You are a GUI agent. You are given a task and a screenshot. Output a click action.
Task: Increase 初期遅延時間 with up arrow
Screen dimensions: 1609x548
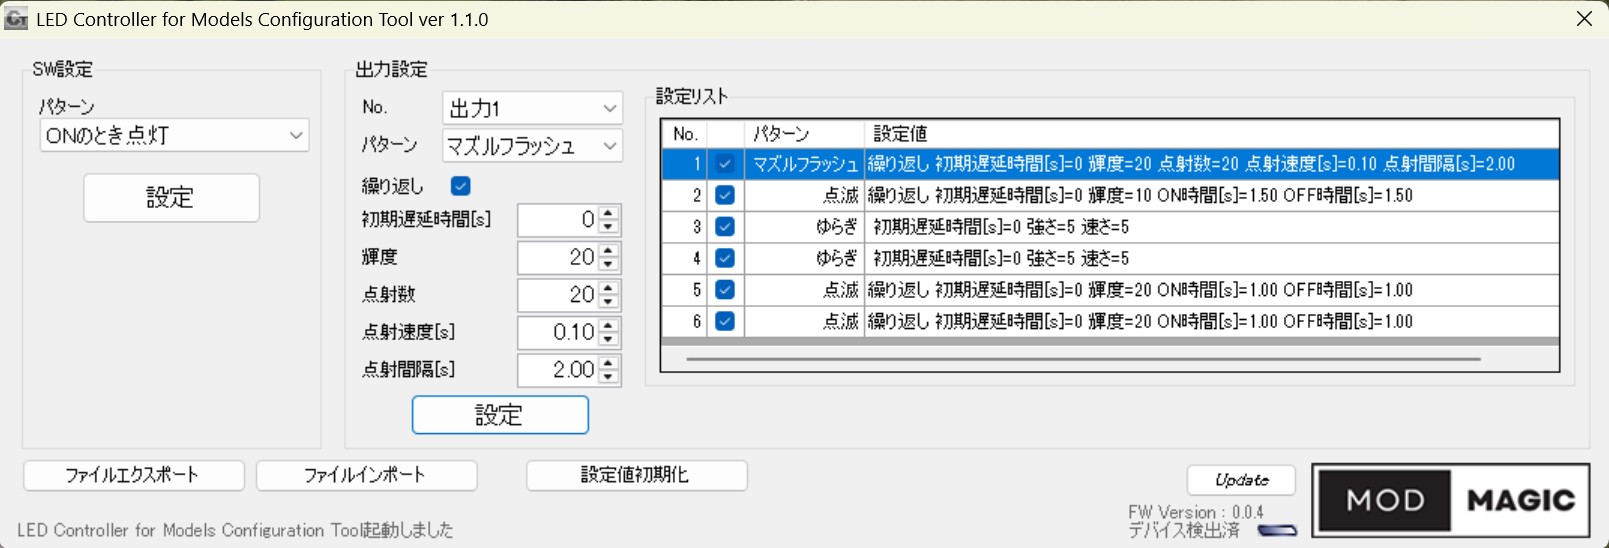[x=609, y=213]
